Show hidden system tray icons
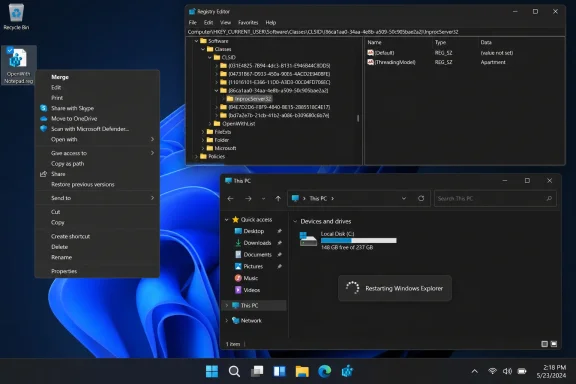576x384 pixels. (x=475, y=371)
